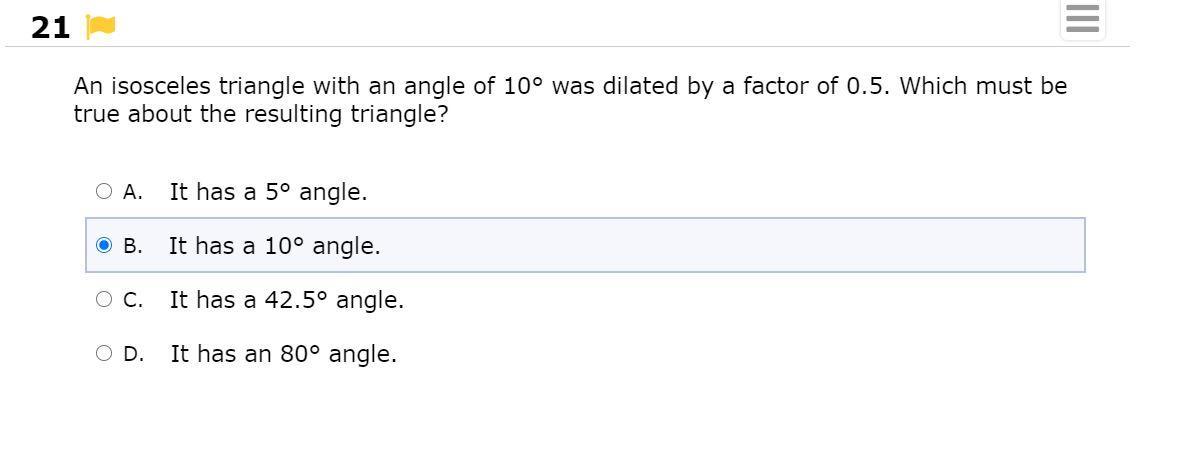Click answer text 'It has a 5° angle.'

268,192
